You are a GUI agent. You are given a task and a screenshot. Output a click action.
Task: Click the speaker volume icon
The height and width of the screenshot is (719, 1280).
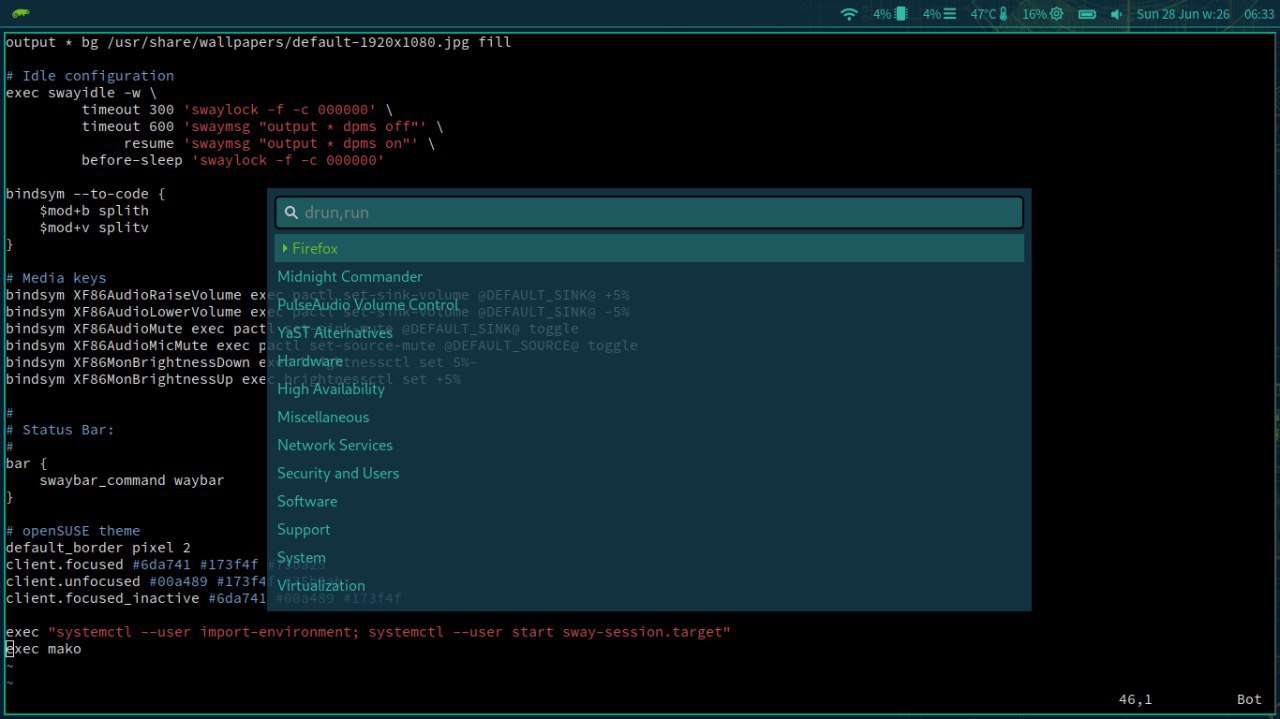[1117, 14]
